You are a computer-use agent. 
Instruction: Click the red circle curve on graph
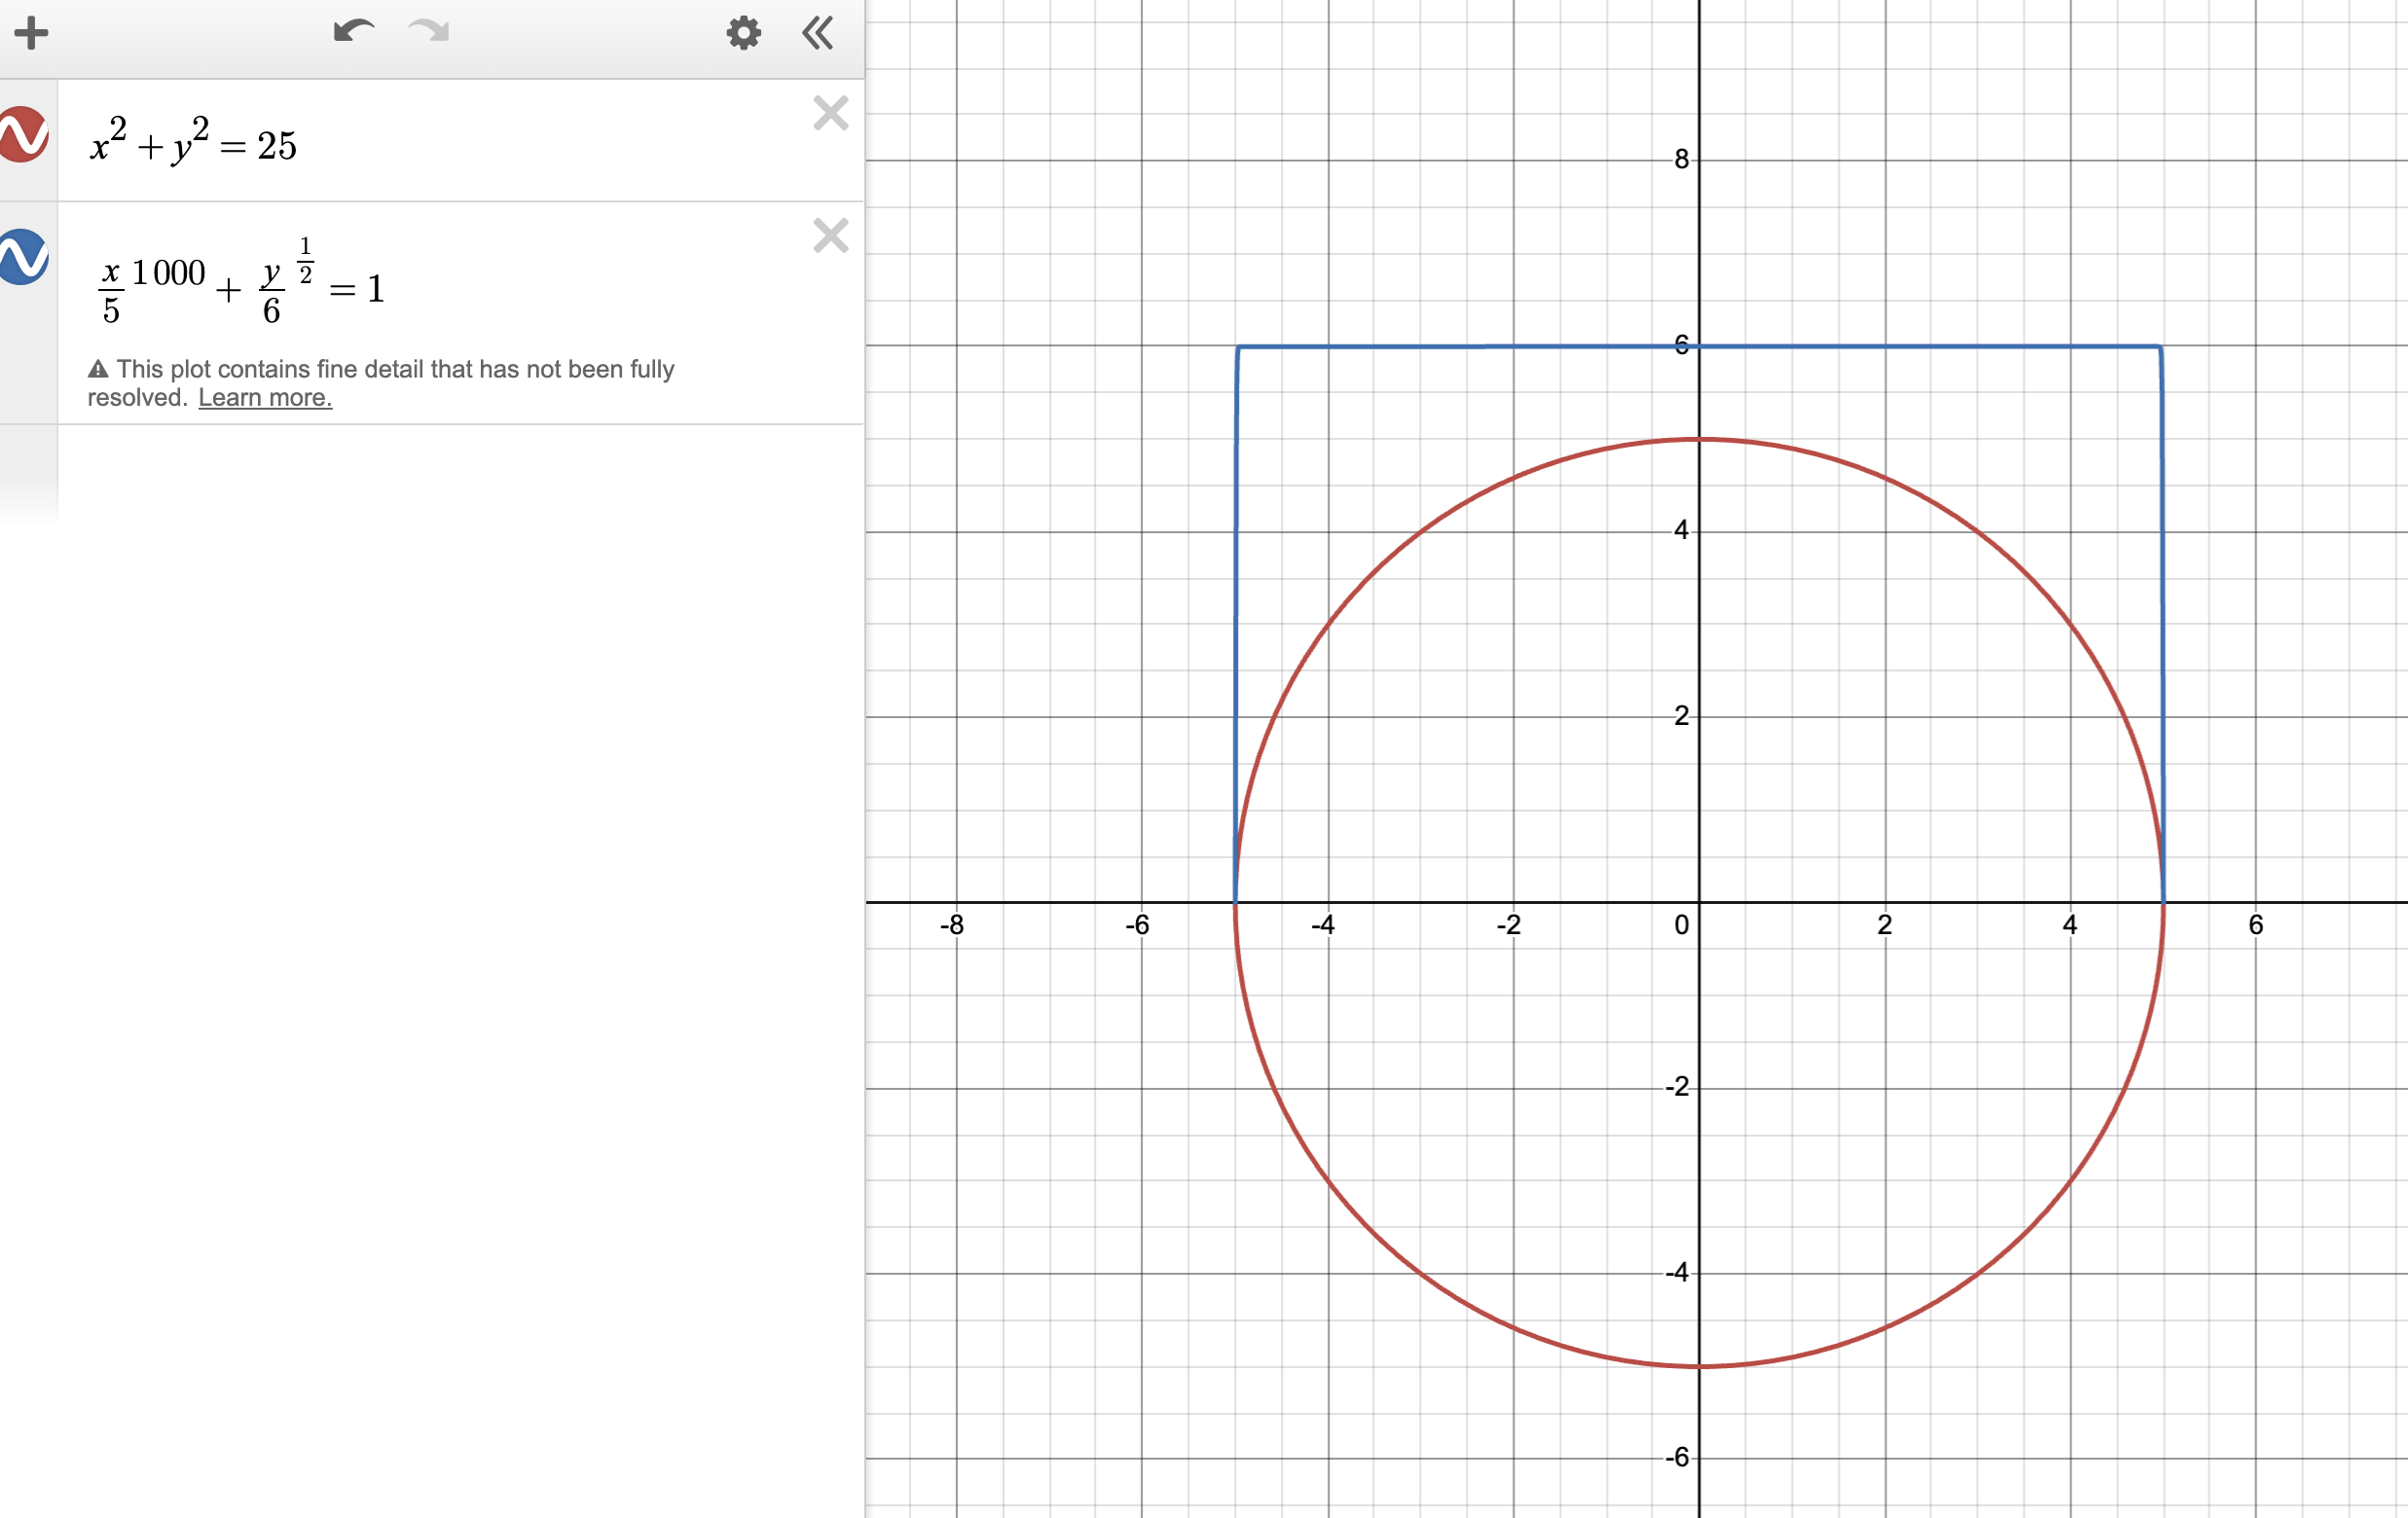tap(1370, 1229)
